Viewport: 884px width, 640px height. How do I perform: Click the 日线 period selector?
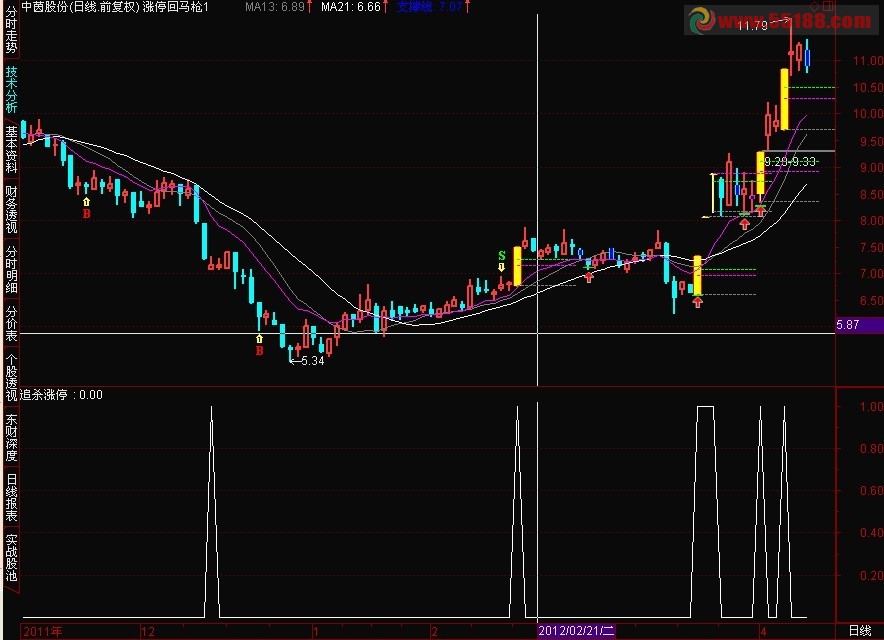860,631
